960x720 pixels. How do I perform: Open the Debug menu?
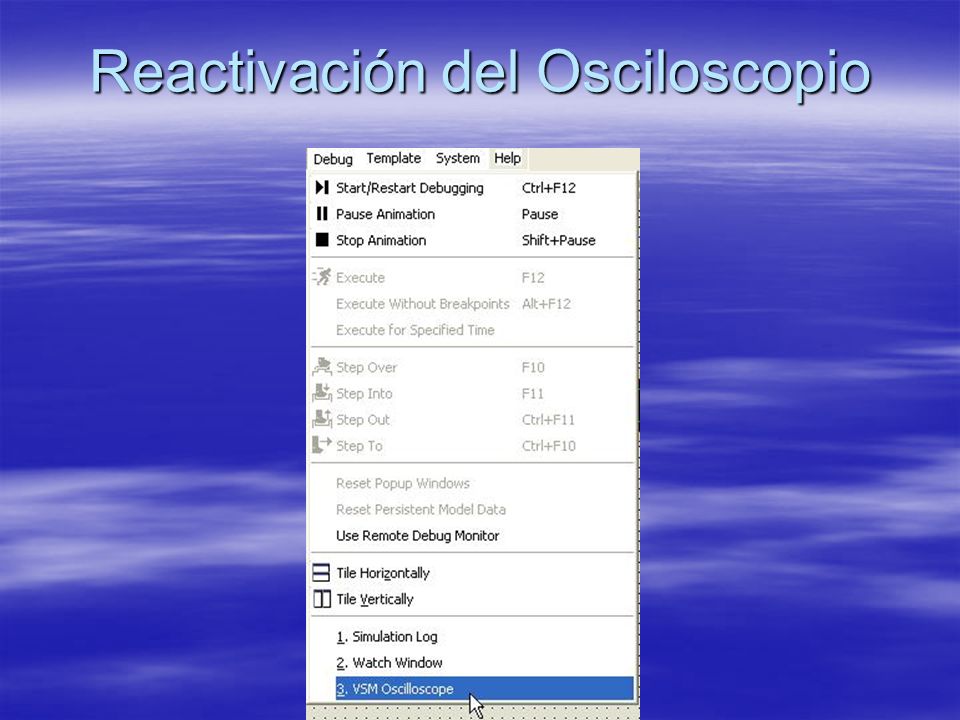coord(332,159)
